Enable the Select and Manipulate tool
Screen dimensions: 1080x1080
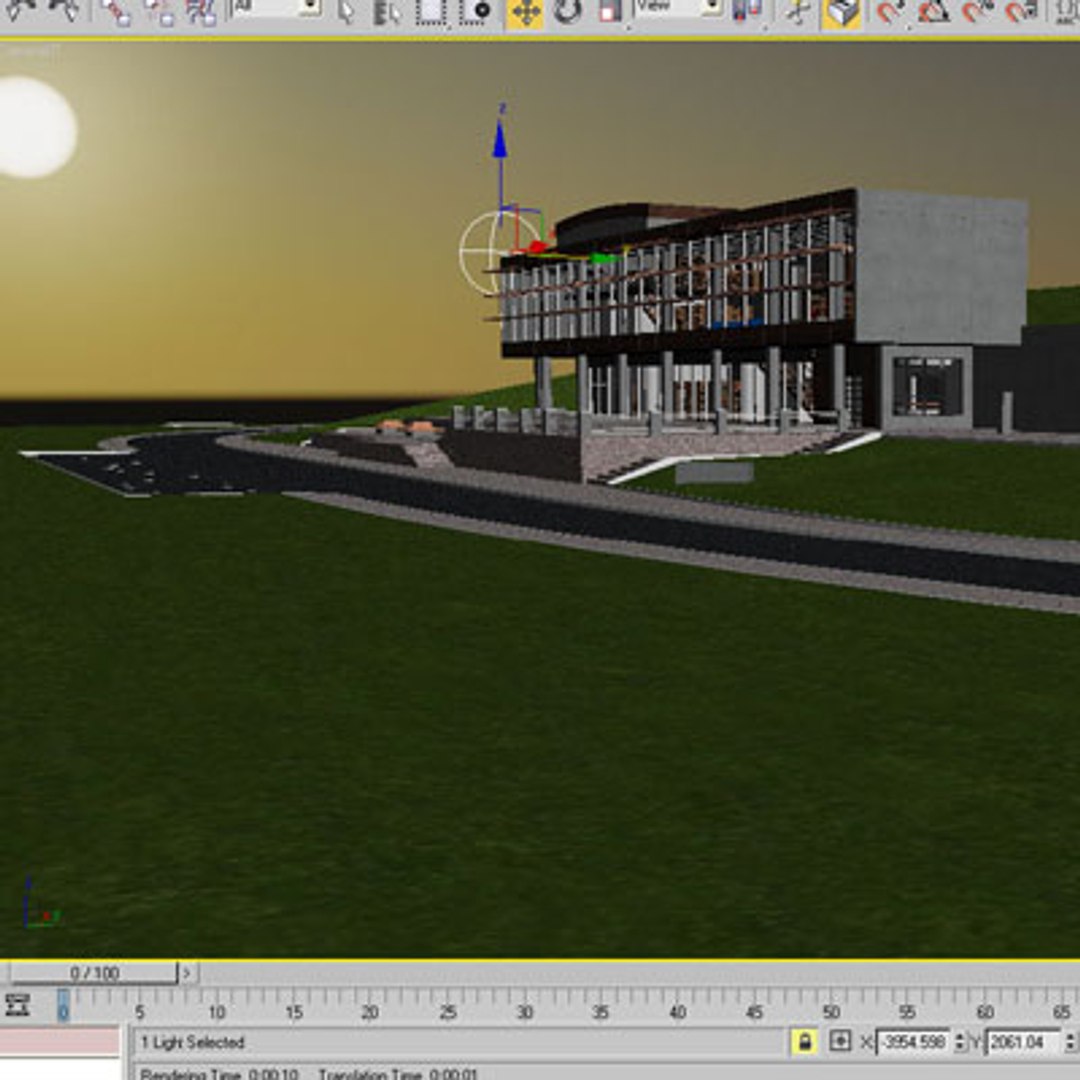pyautogui.click(x=798, y=12)
